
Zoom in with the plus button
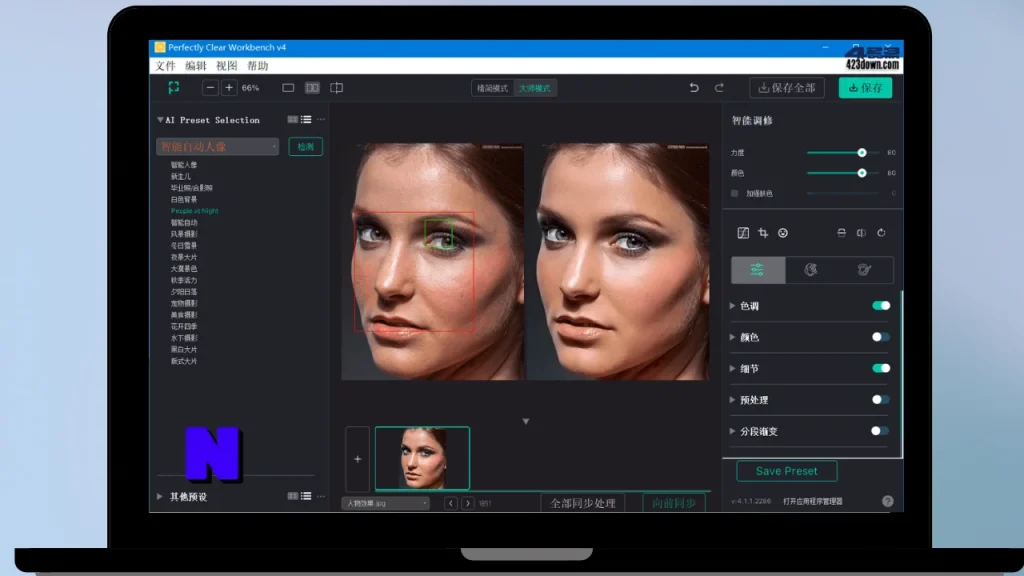coord(229,88)
